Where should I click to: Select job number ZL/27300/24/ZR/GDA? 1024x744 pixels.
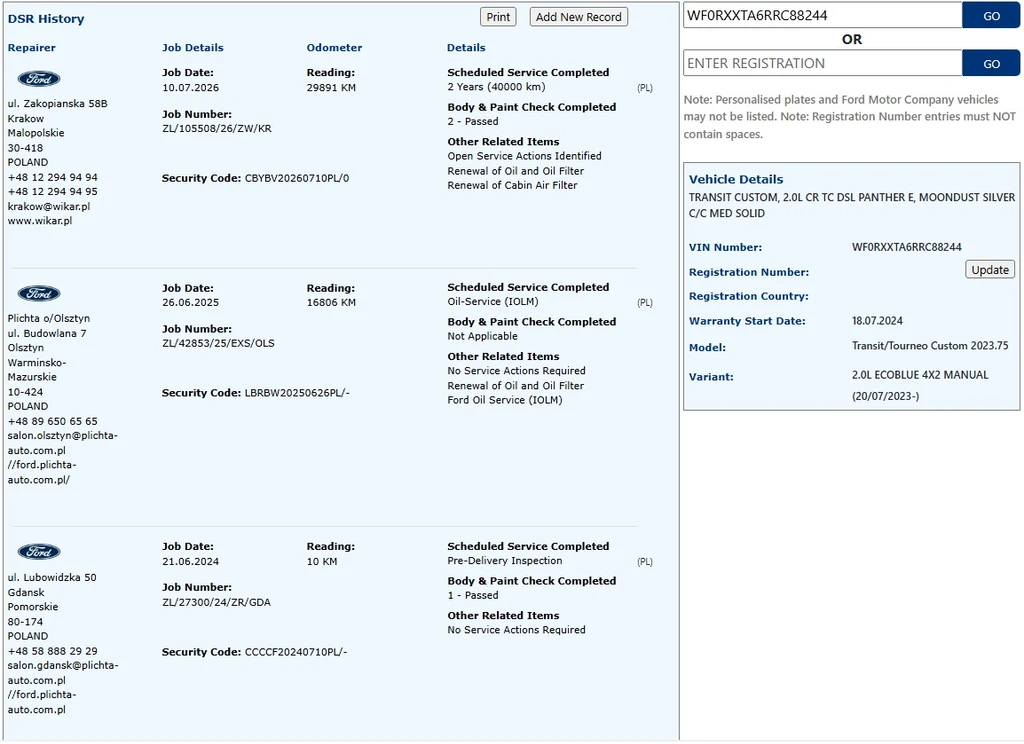[216, 603]
